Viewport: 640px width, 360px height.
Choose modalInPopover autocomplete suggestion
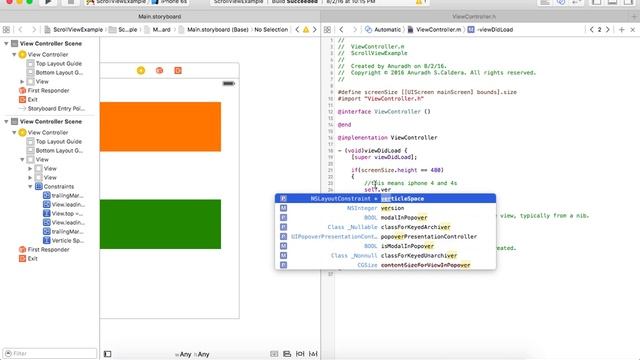pyautogui.click(x=386, y=218)
